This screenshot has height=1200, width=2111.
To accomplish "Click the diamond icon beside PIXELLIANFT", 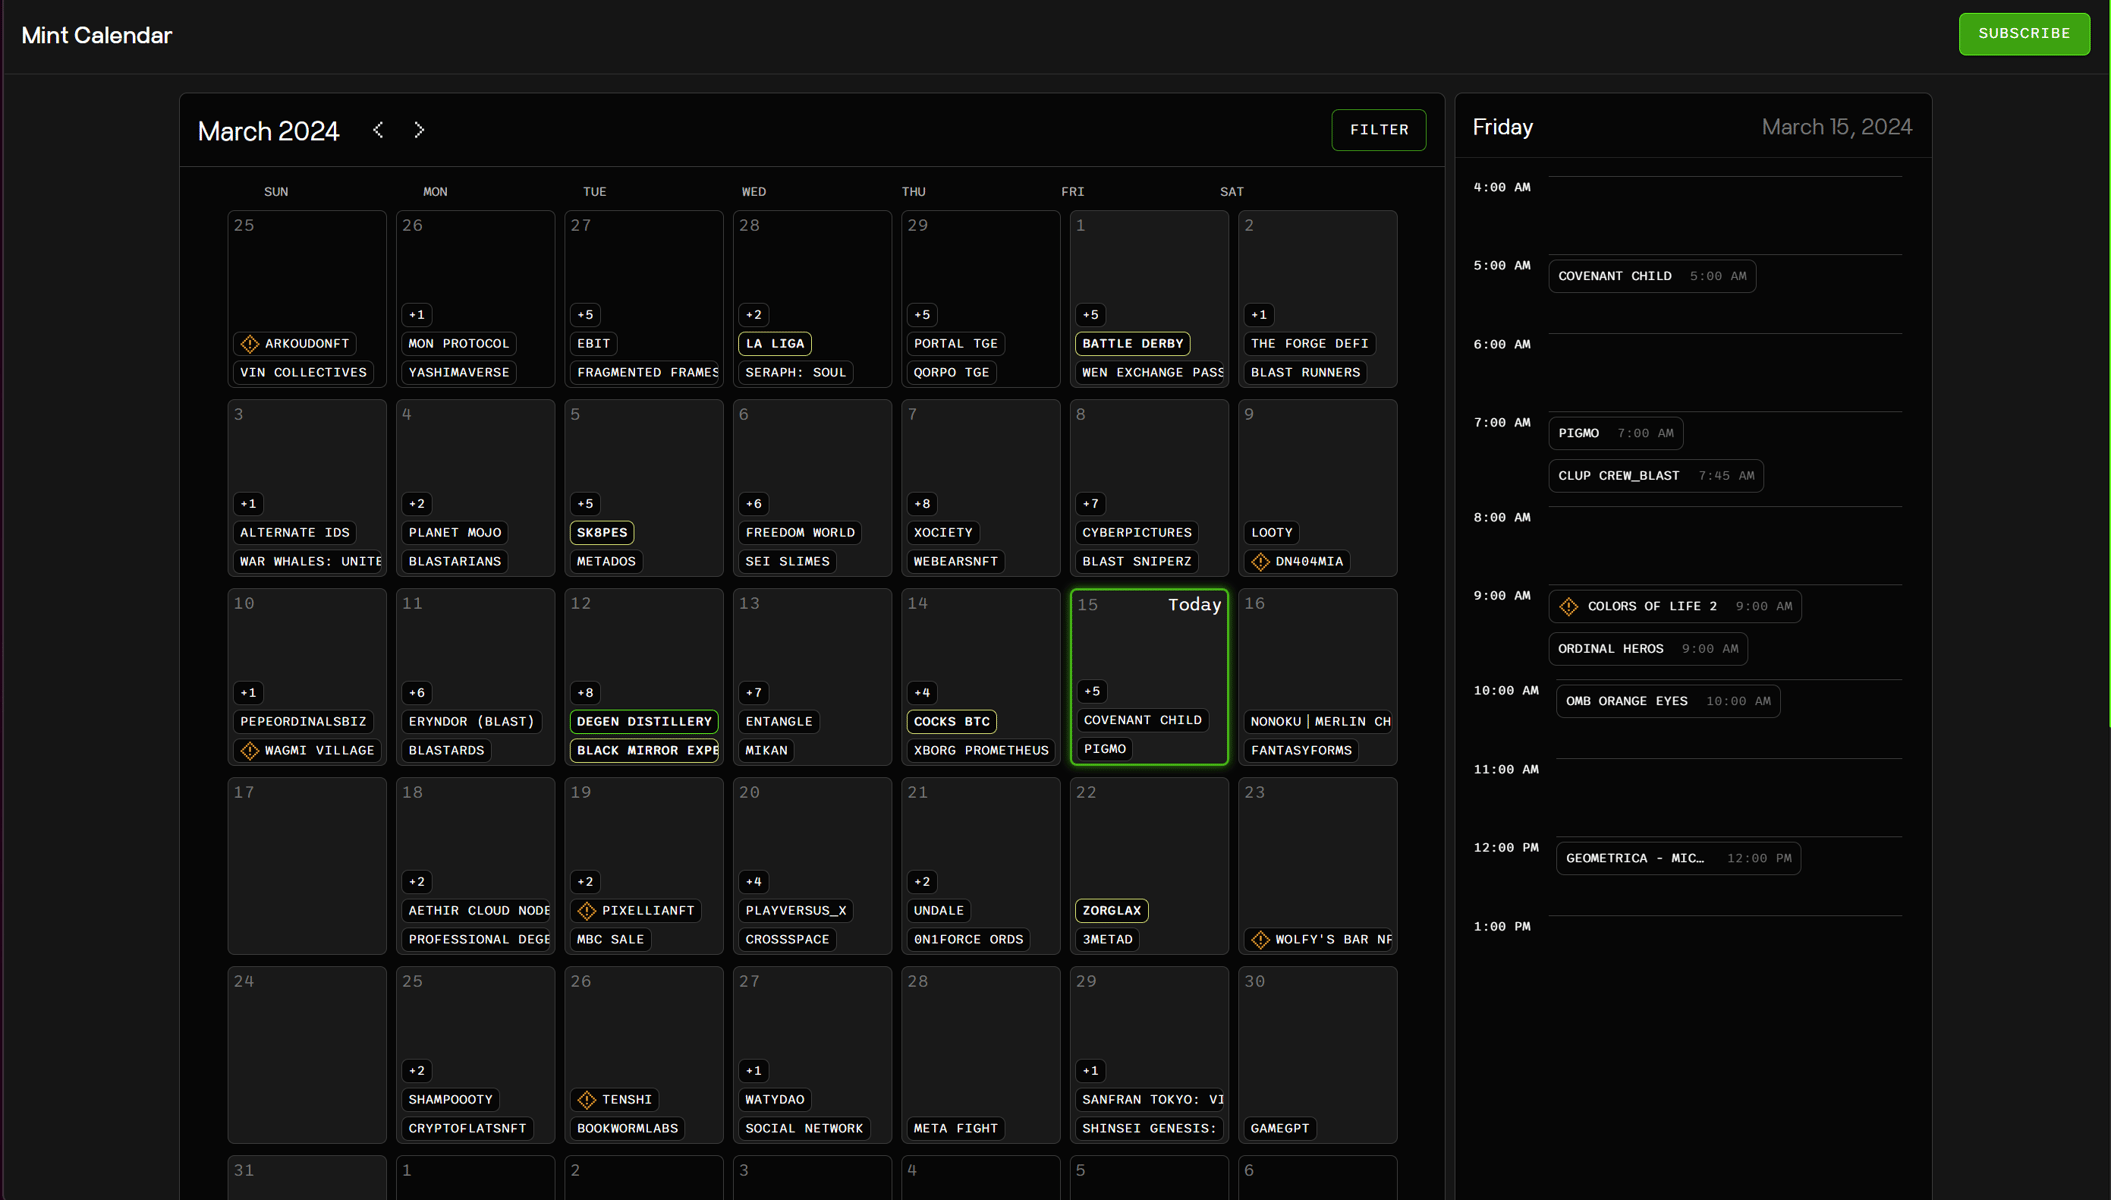I will [588, 910].
